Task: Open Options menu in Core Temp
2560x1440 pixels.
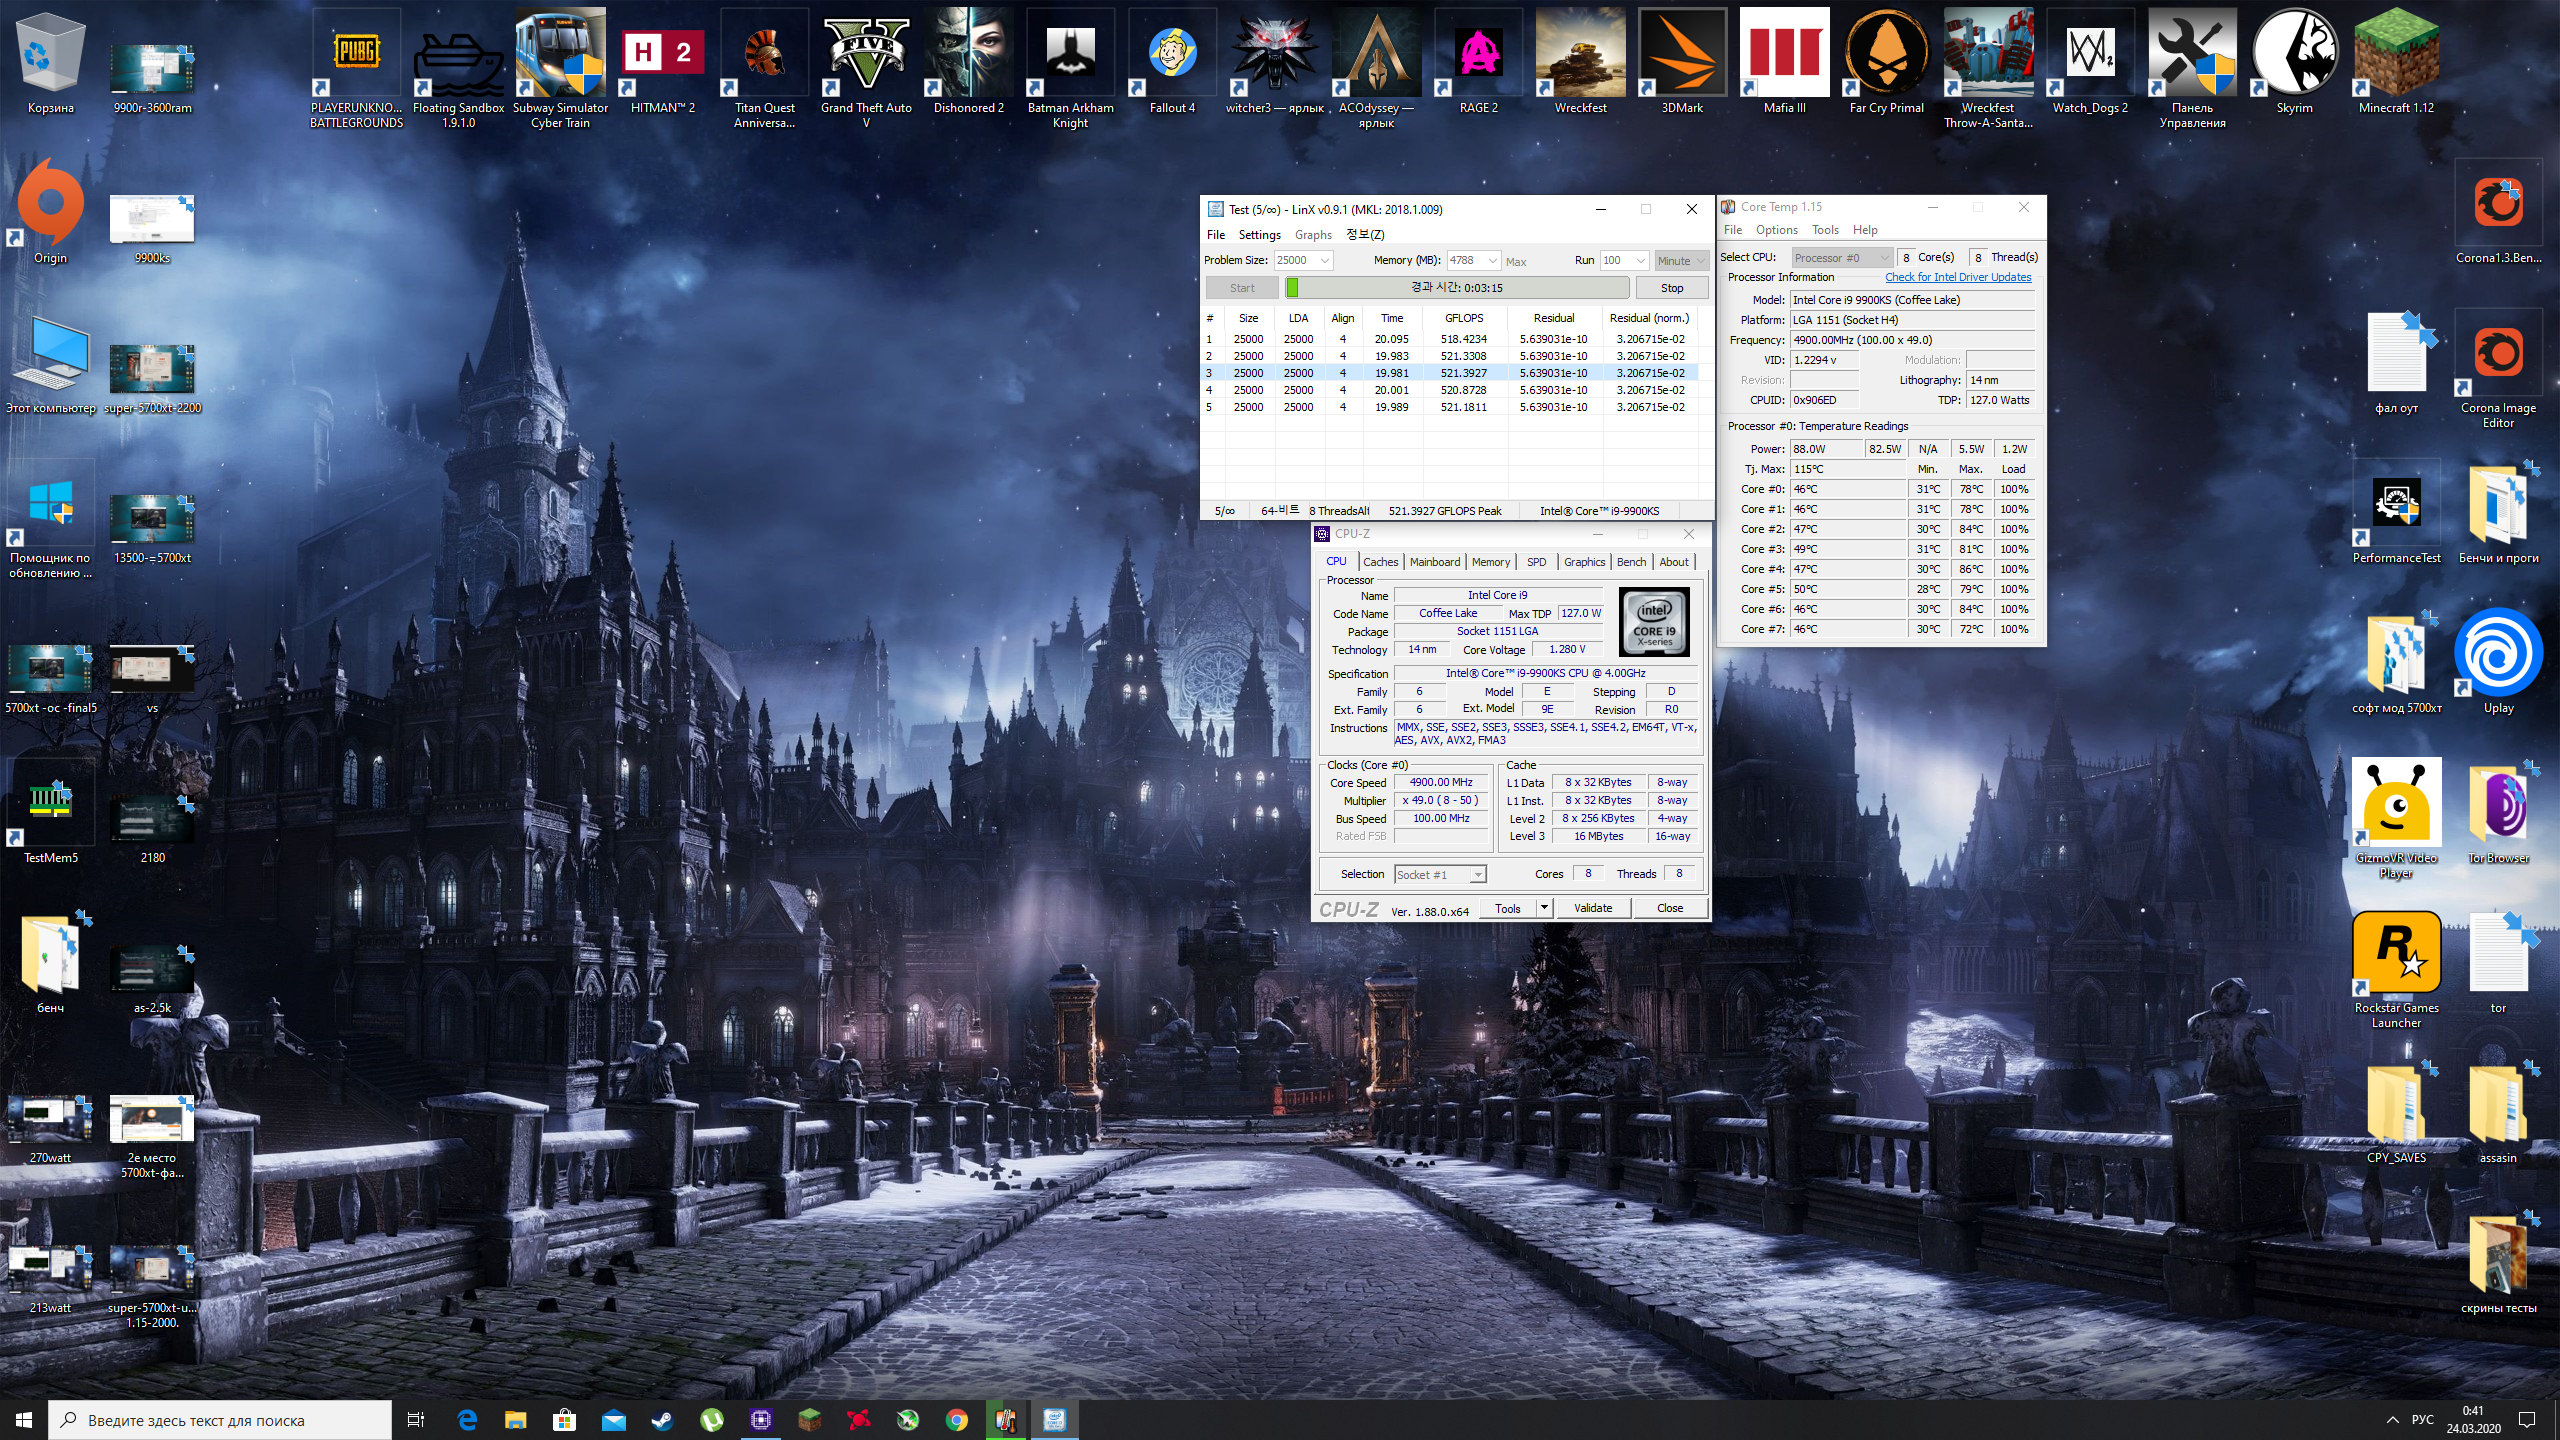Action: point(1776,230)
